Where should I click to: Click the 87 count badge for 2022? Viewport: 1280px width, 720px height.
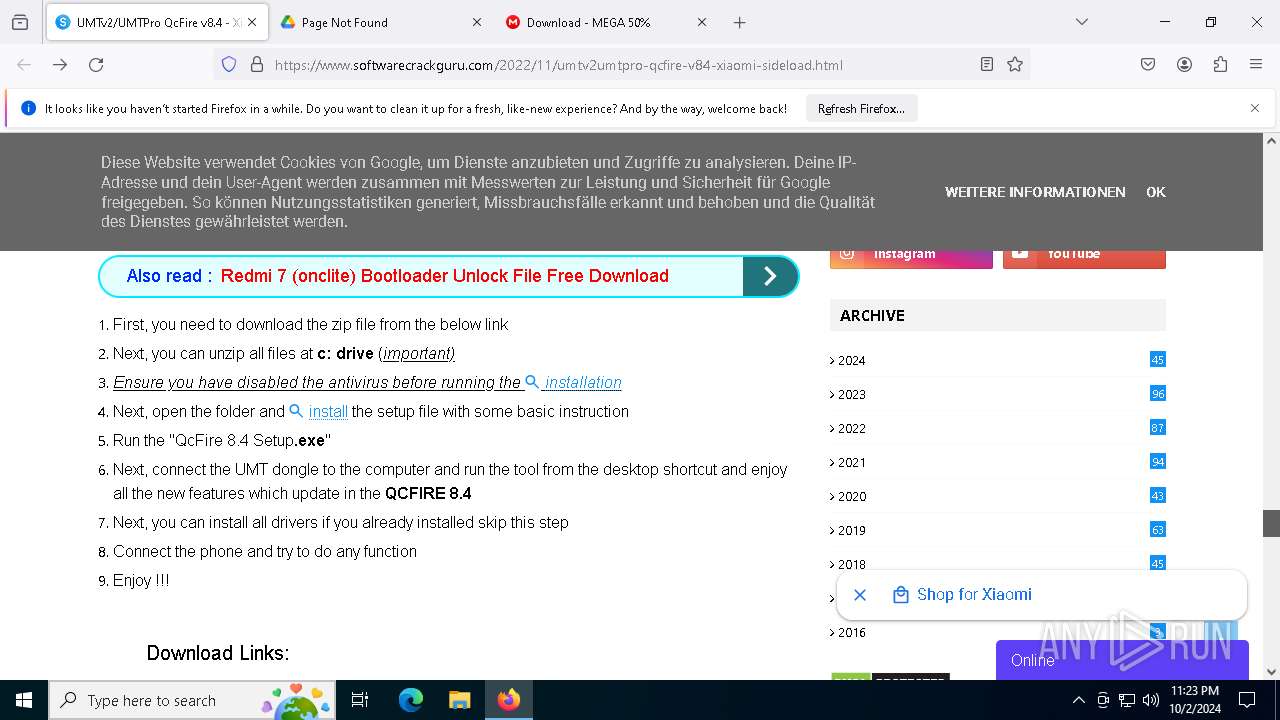pos(1158,427)
